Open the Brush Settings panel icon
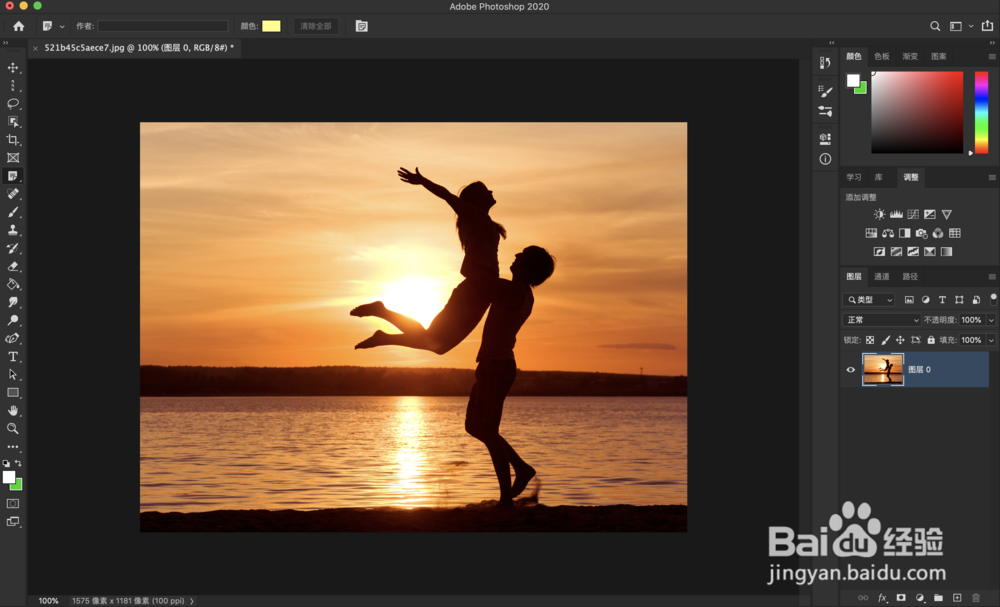This screenshot has height=607, width=1000. pyautogui.click(x=825, y=91)
